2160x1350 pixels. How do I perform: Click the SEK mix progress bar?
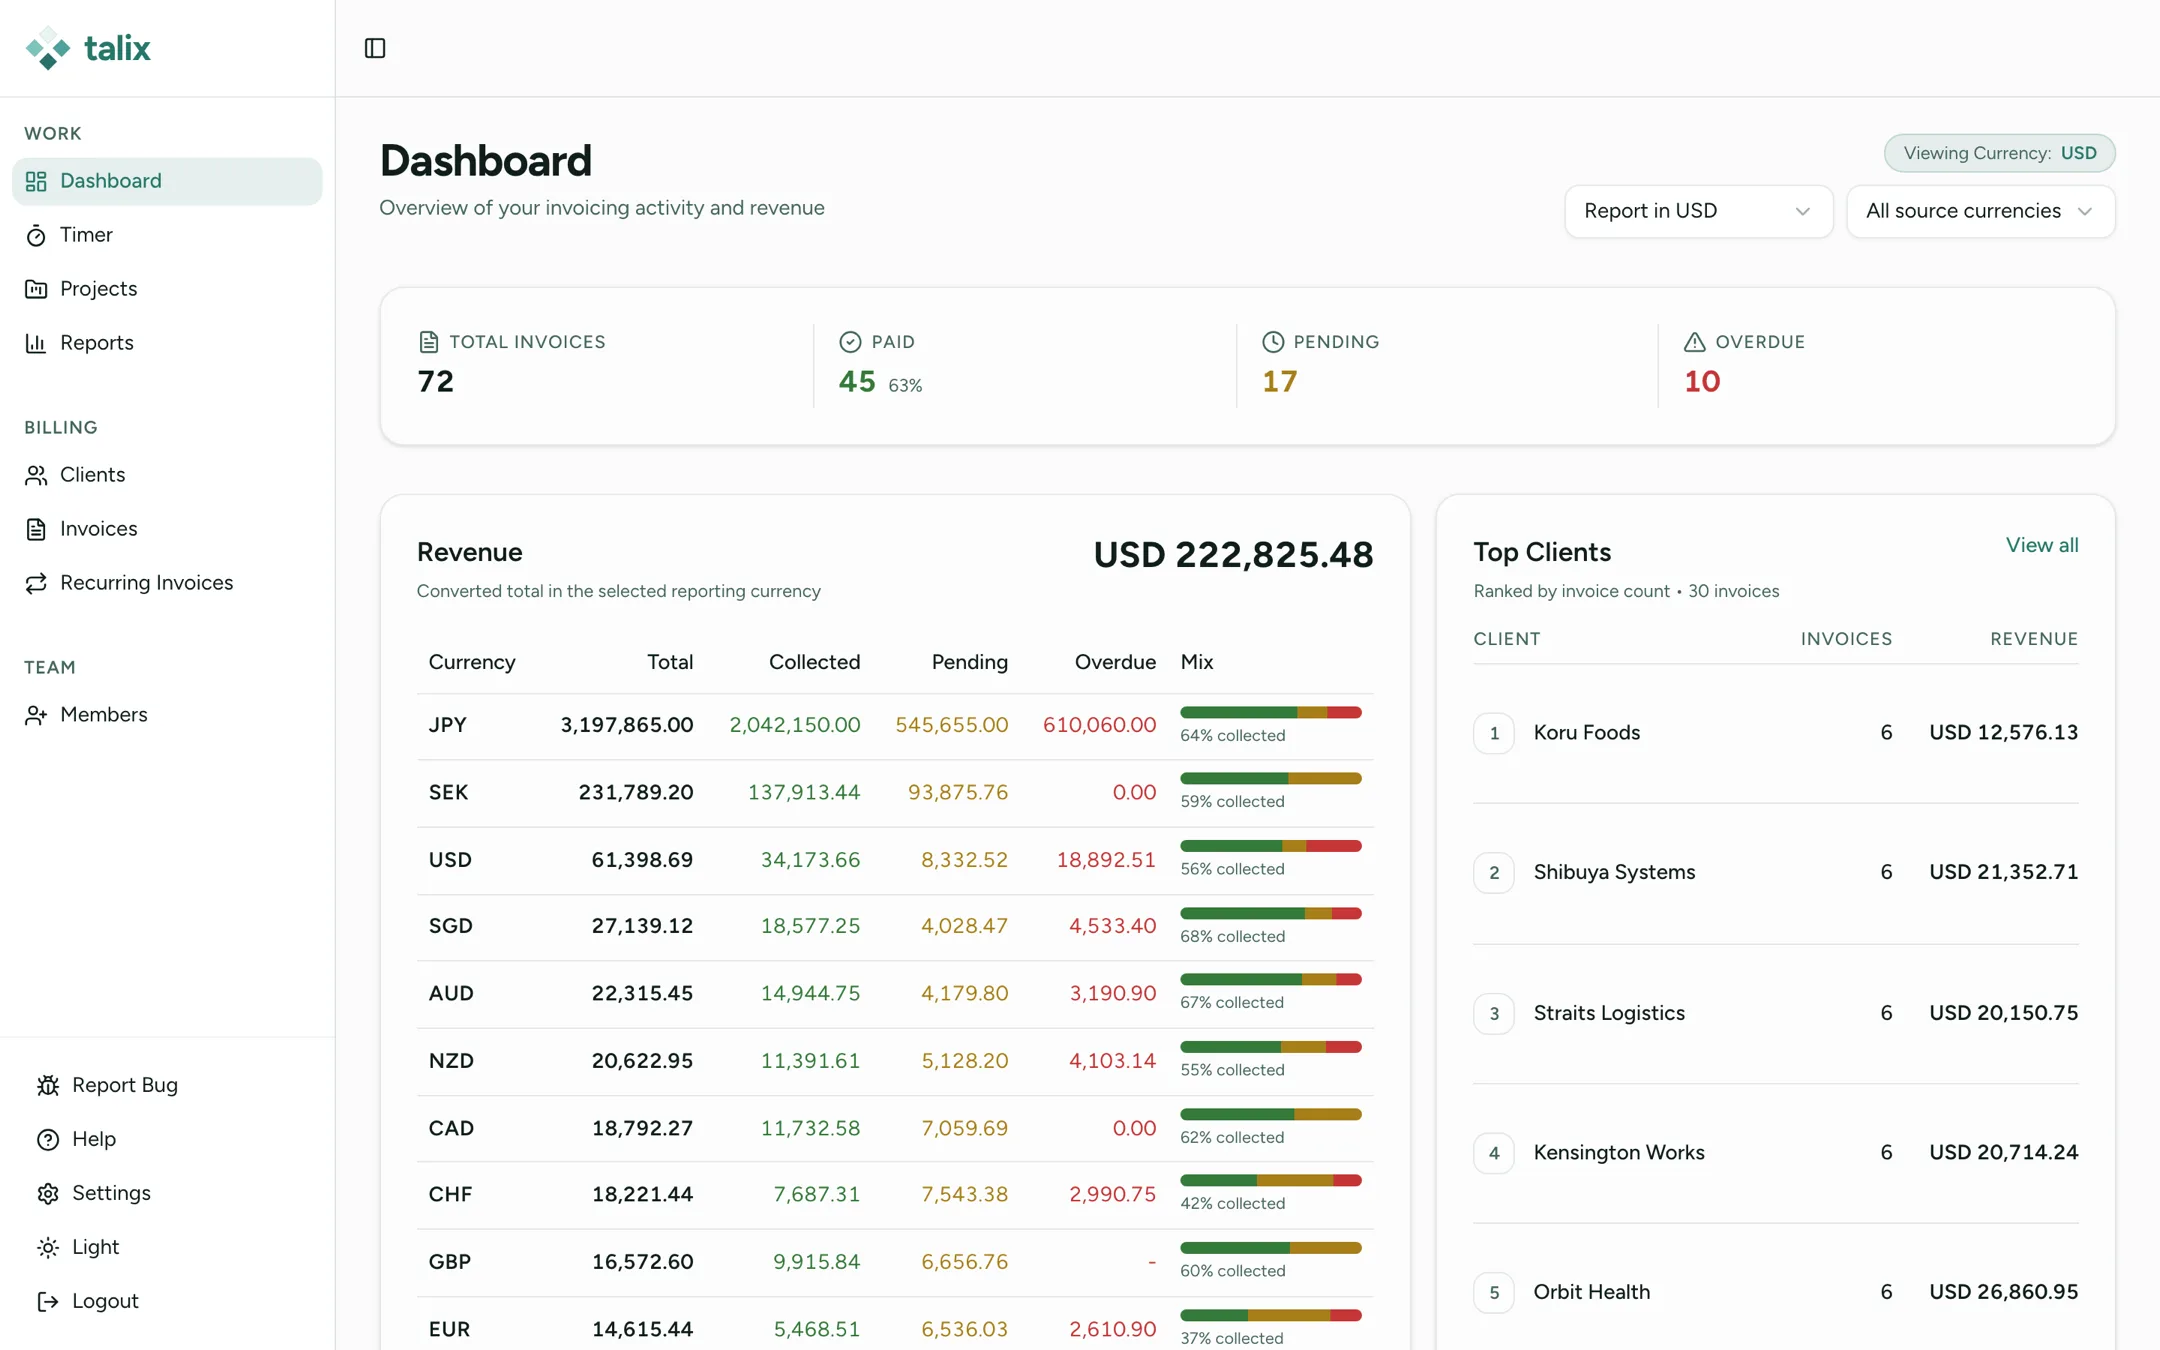click(x=1270, y=779)
